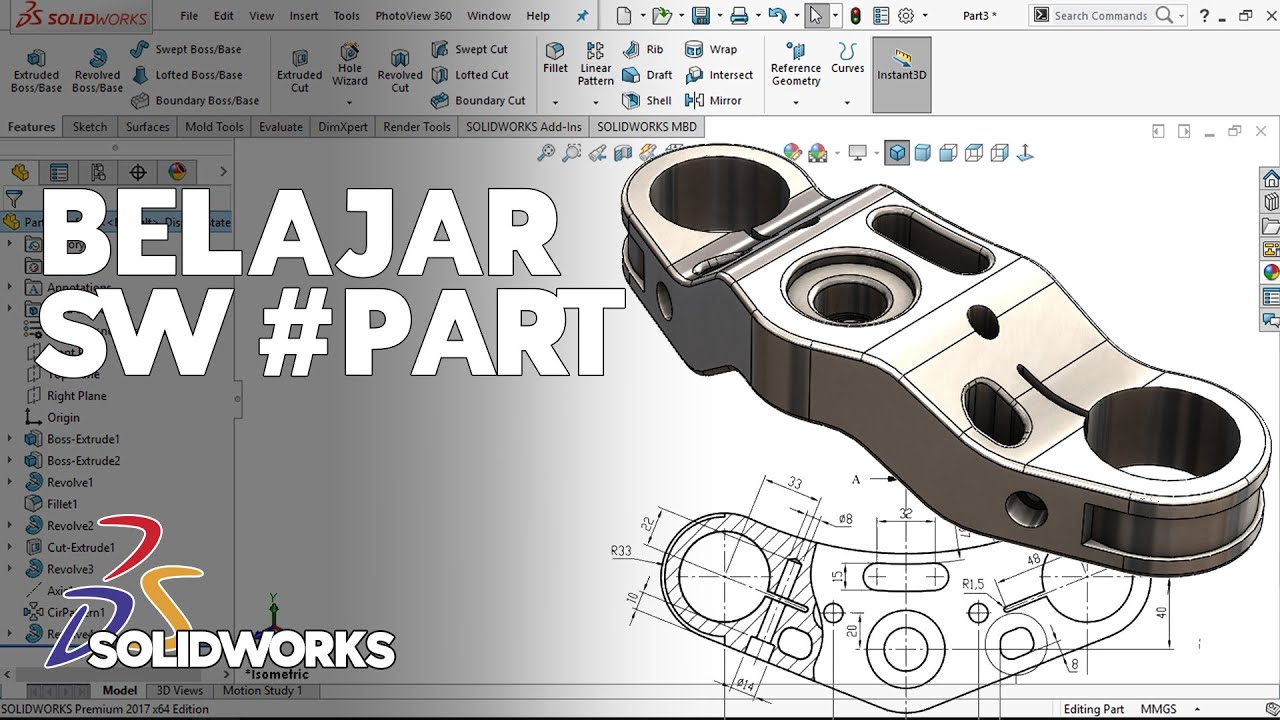This screenshot has height=720, width=1280.
Task: Open the Options gear icon
Action: [906, 15]
